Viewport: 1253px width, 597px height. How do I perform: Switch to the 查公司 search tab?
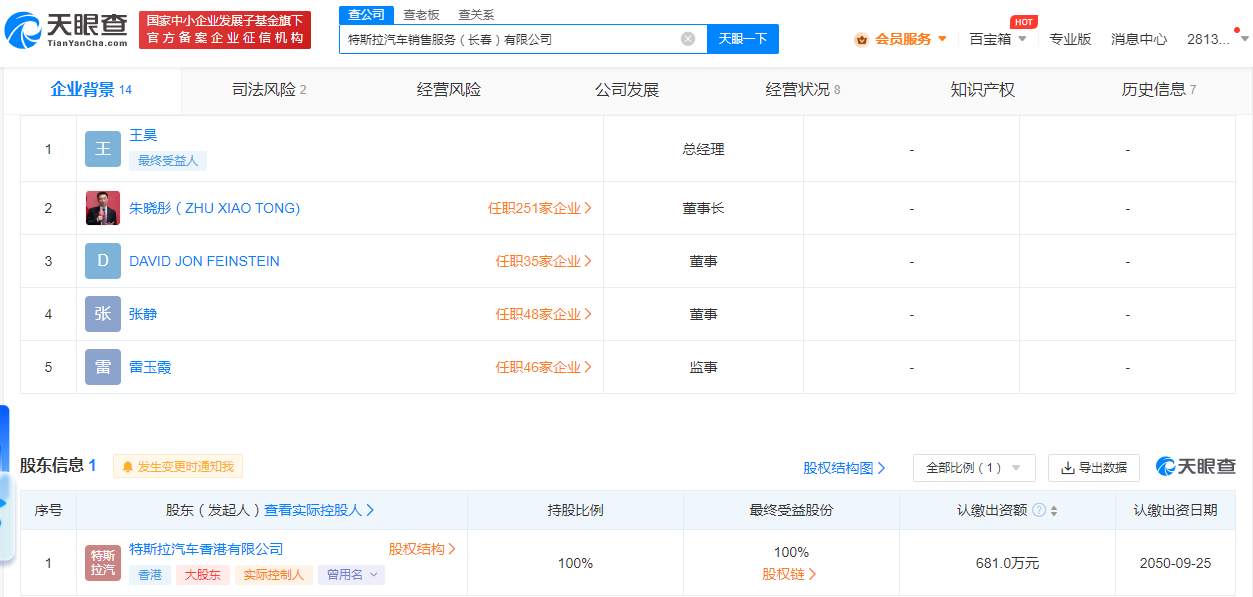[366, 14]
